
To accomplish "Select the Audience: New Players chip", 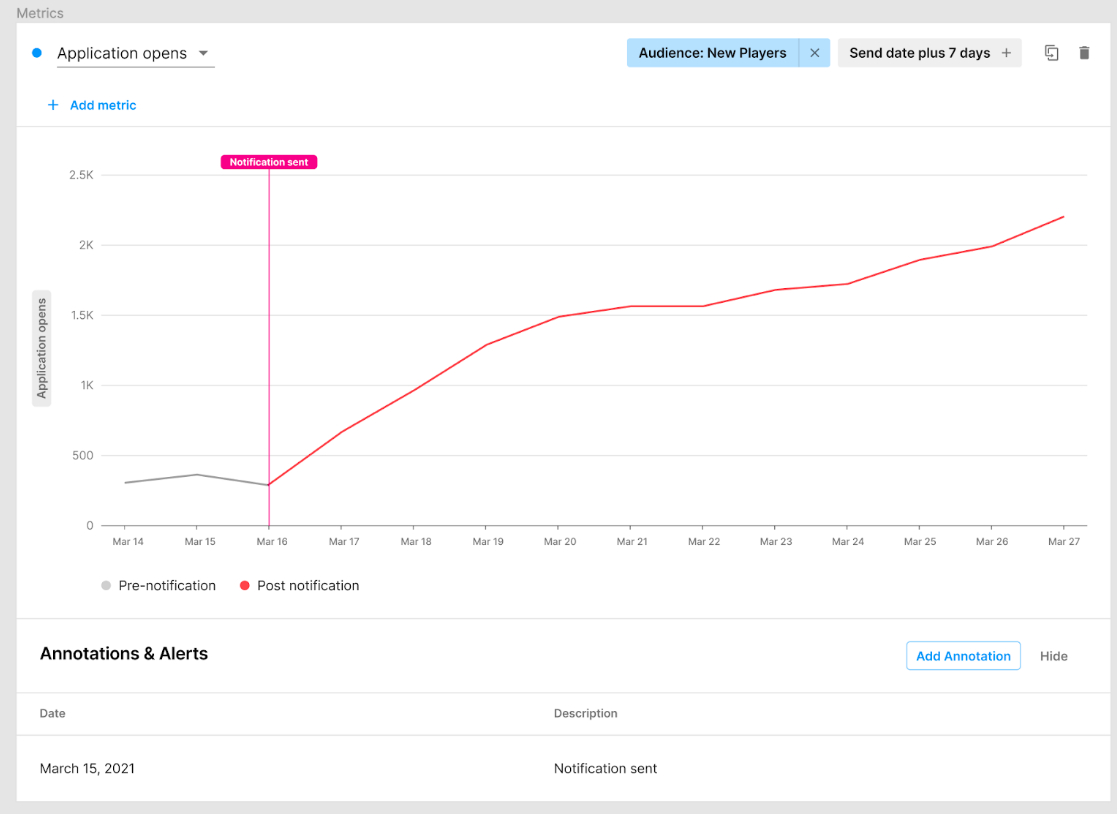I will 712,53.
